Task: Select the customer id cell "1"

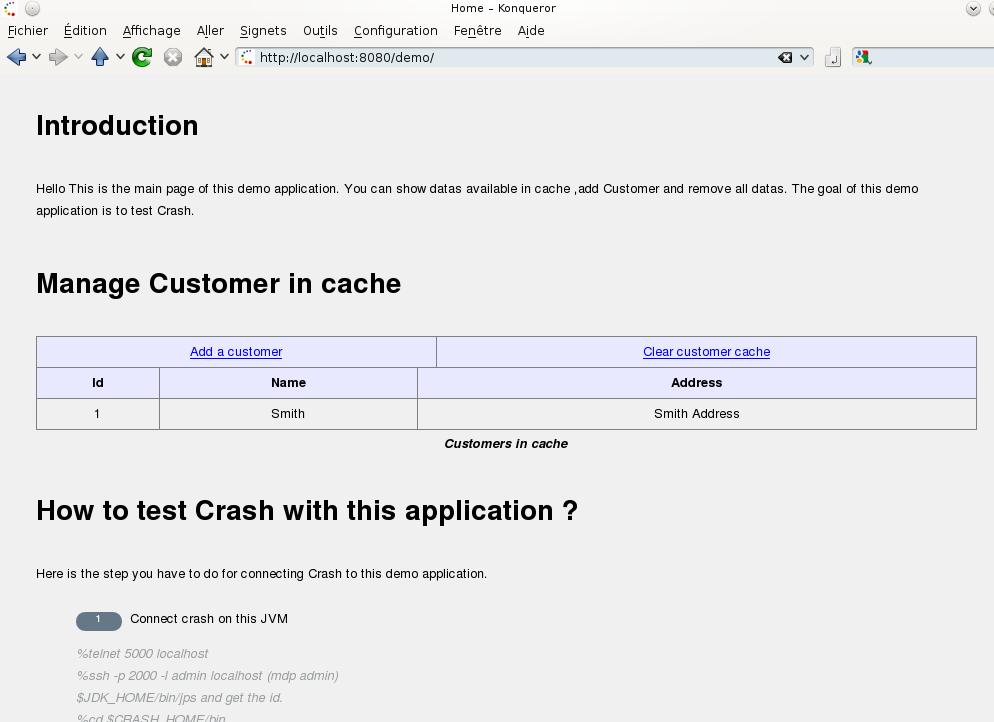Action: 98,414
